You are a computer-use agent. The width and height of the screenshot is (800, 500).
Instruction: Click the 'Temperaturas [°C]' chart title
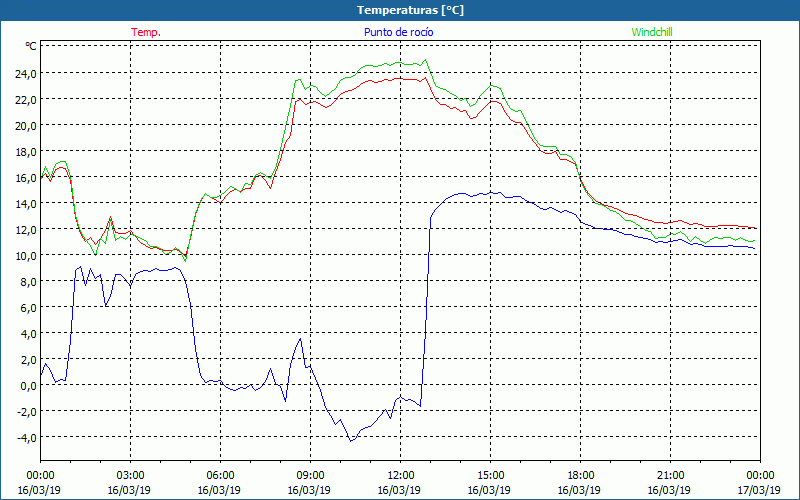tap(410, 10)
